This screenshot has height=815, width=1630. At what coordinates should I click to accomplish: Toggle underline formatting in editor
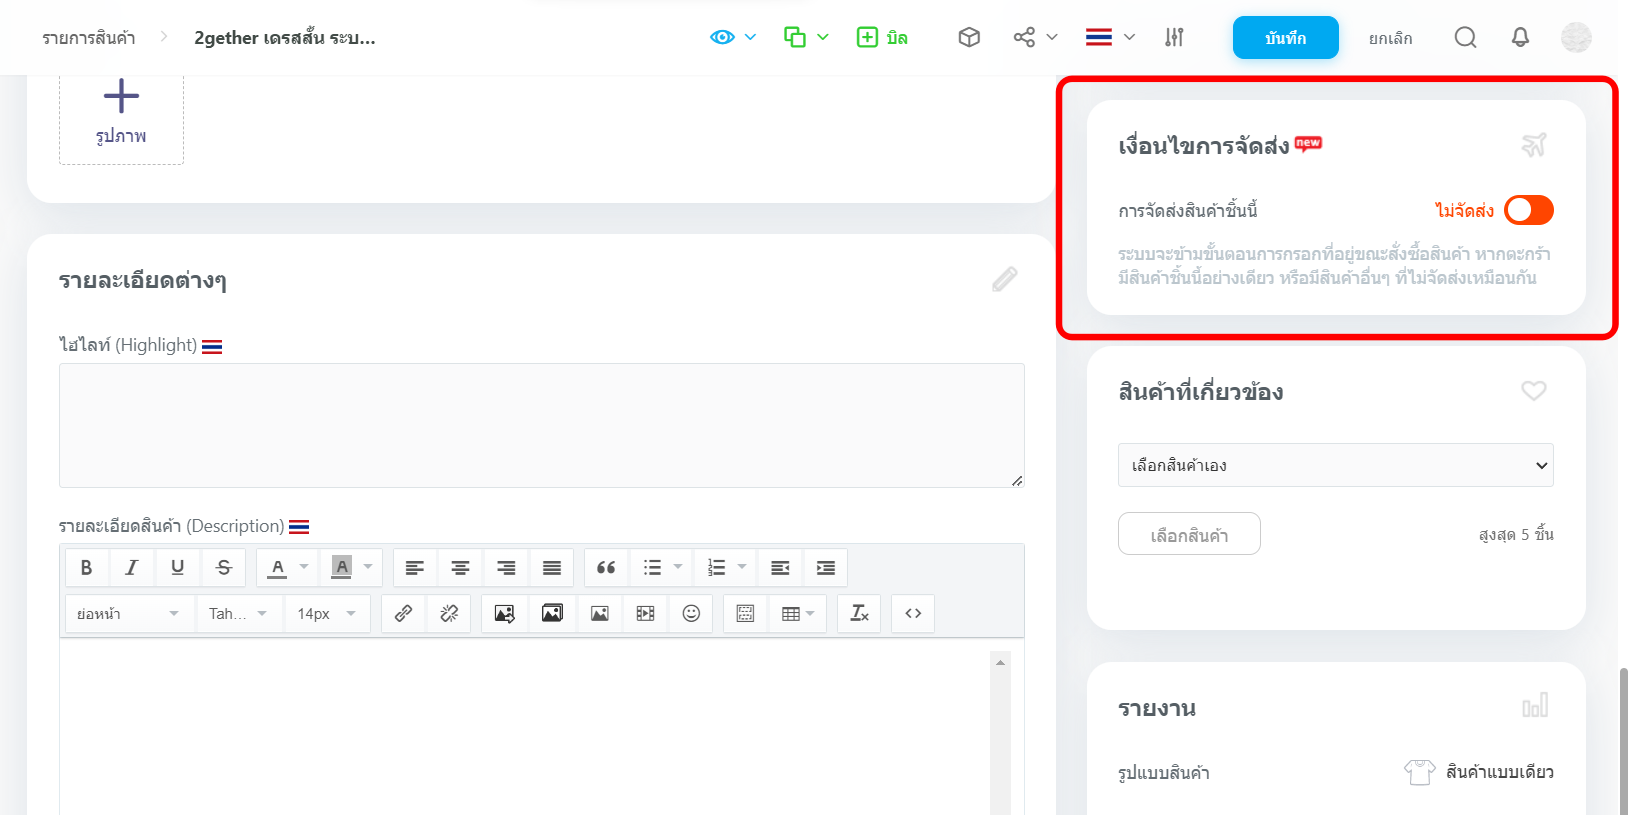pyautogui.click(x=177, y=567)
